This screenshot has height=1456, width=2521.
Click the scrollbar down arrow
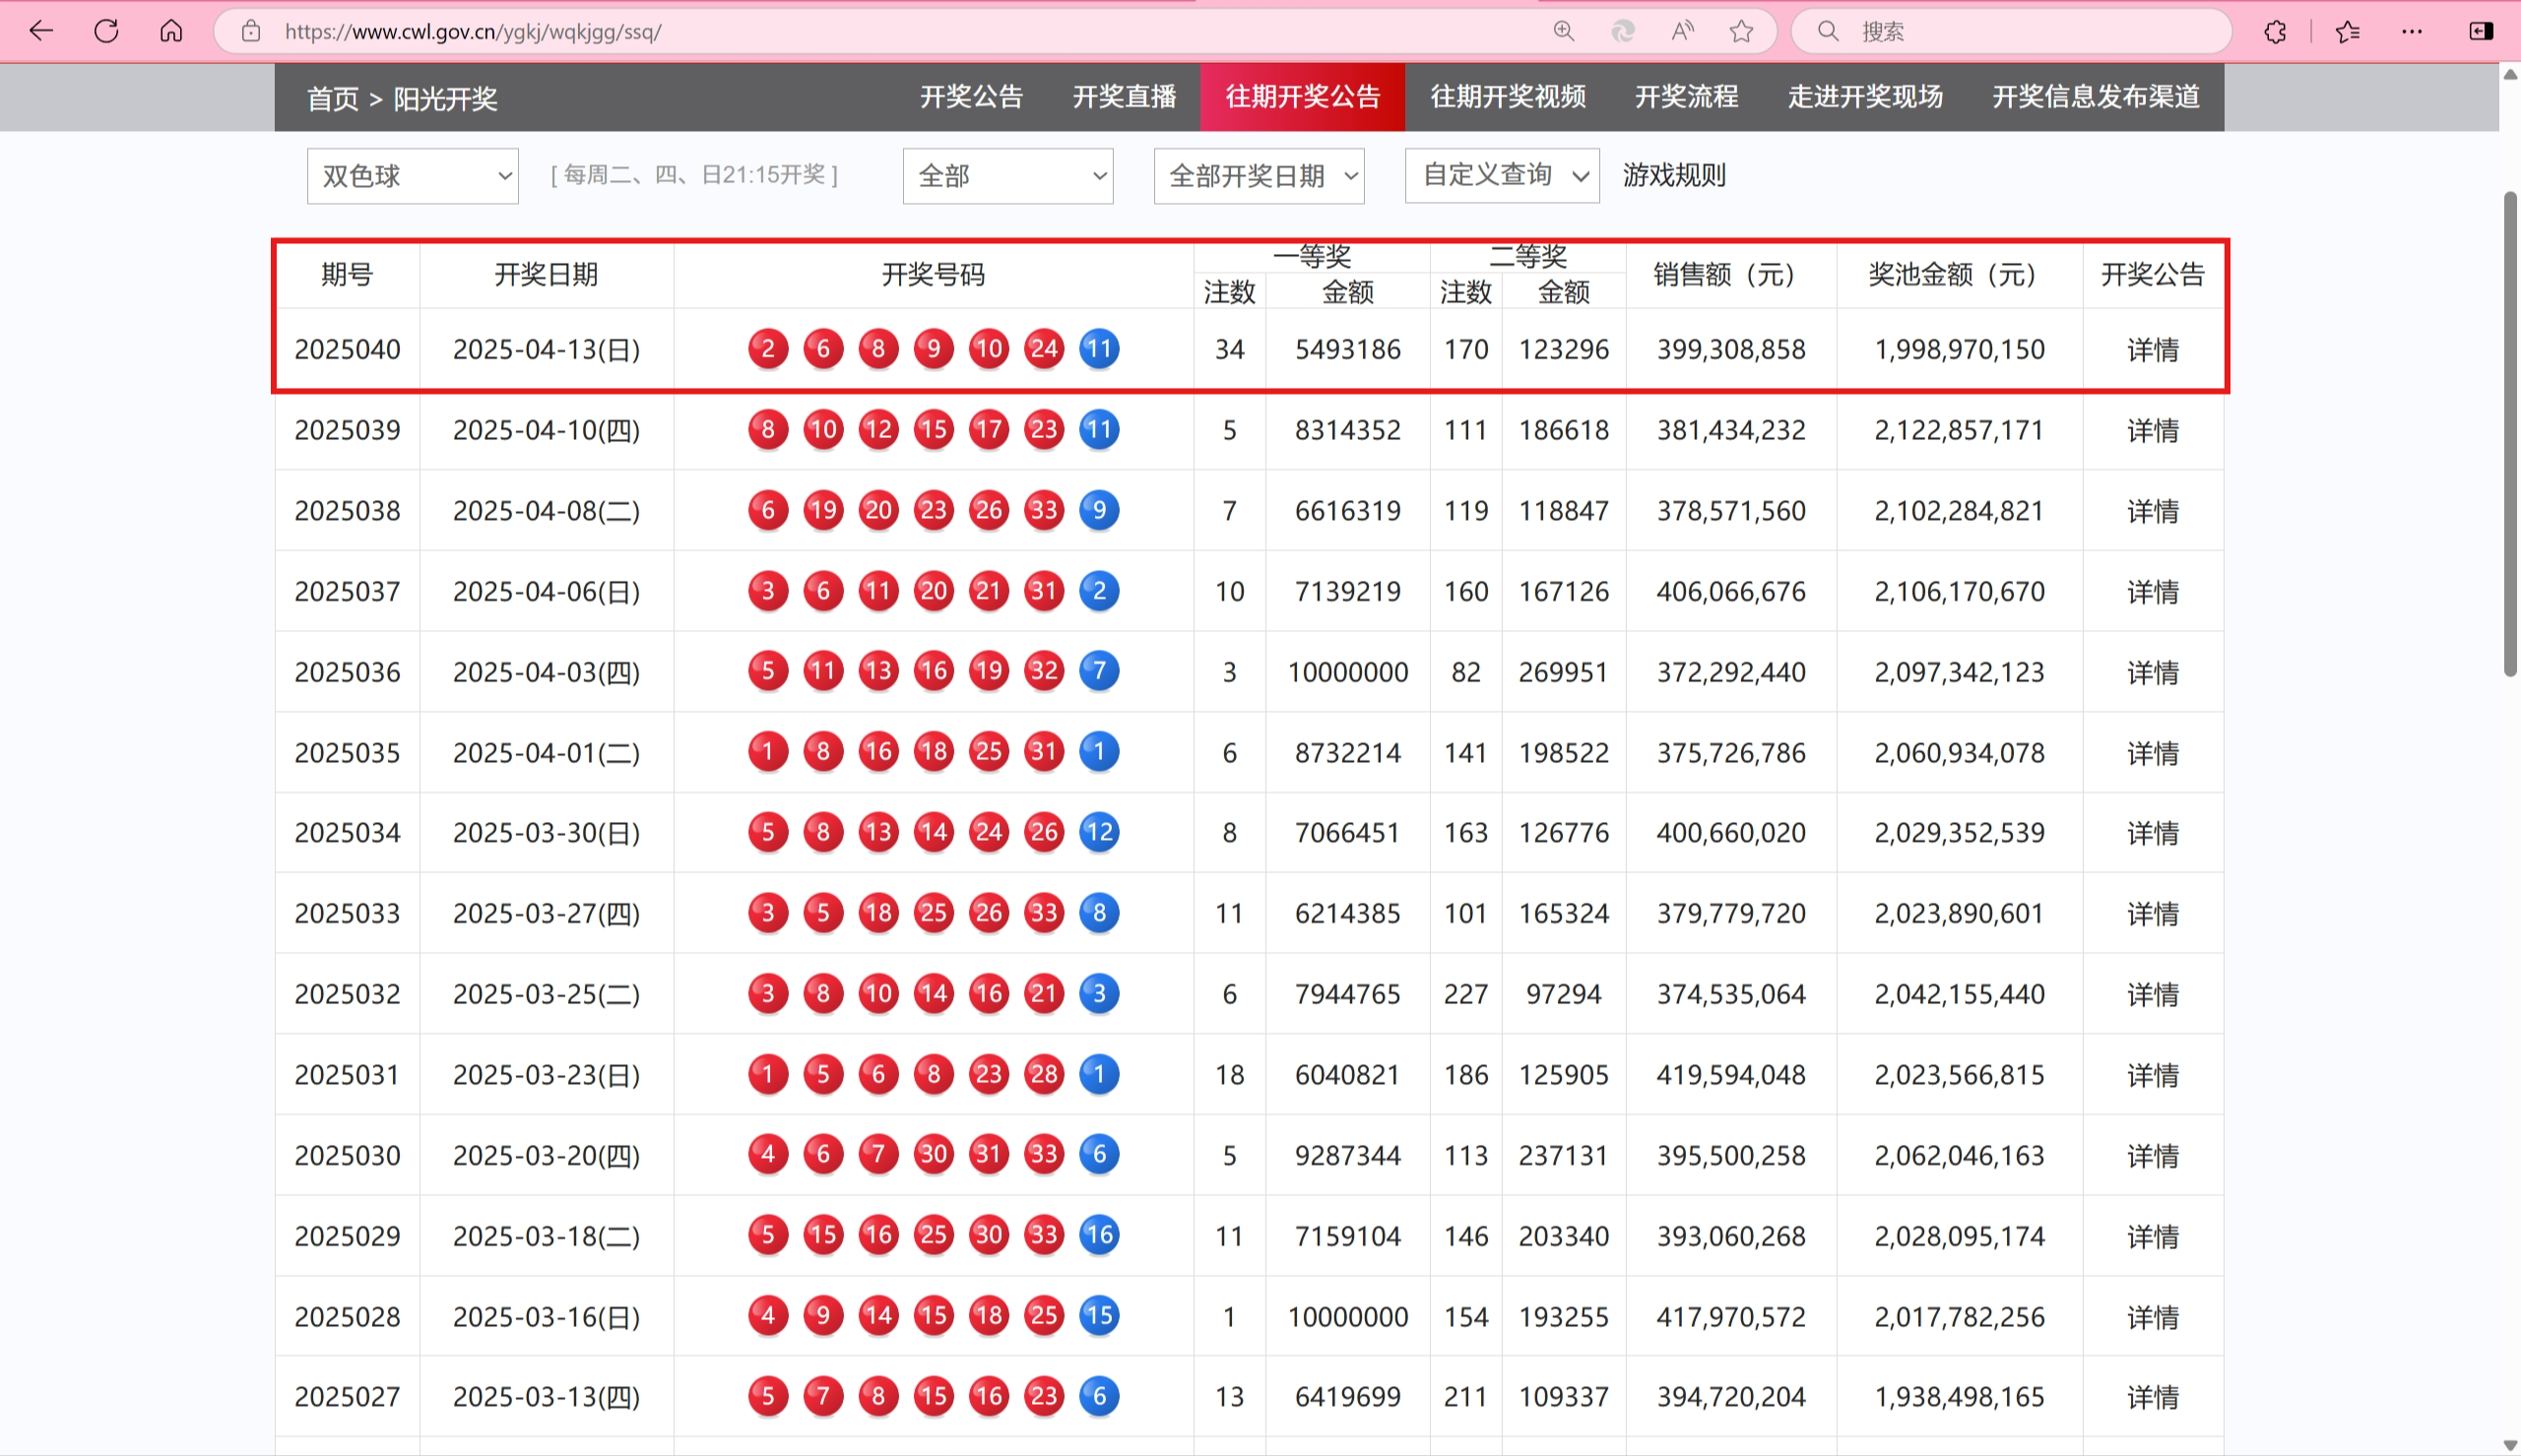2510,1445
